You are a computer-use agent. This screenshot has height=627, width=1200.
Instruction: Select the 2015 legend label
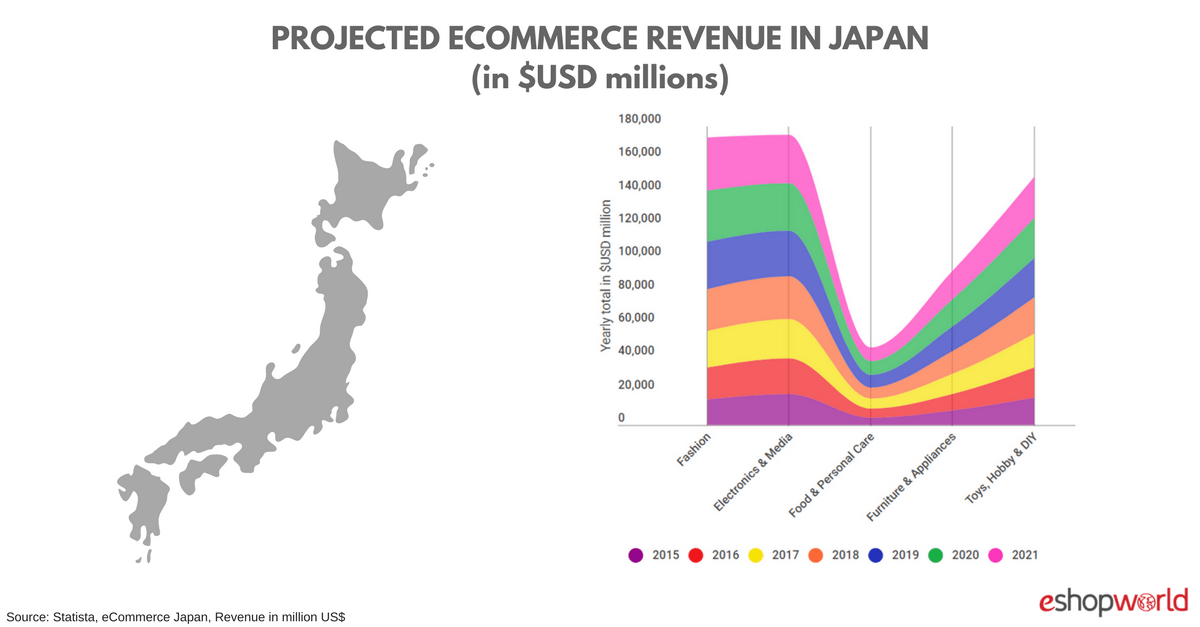[x=665, y=555]
